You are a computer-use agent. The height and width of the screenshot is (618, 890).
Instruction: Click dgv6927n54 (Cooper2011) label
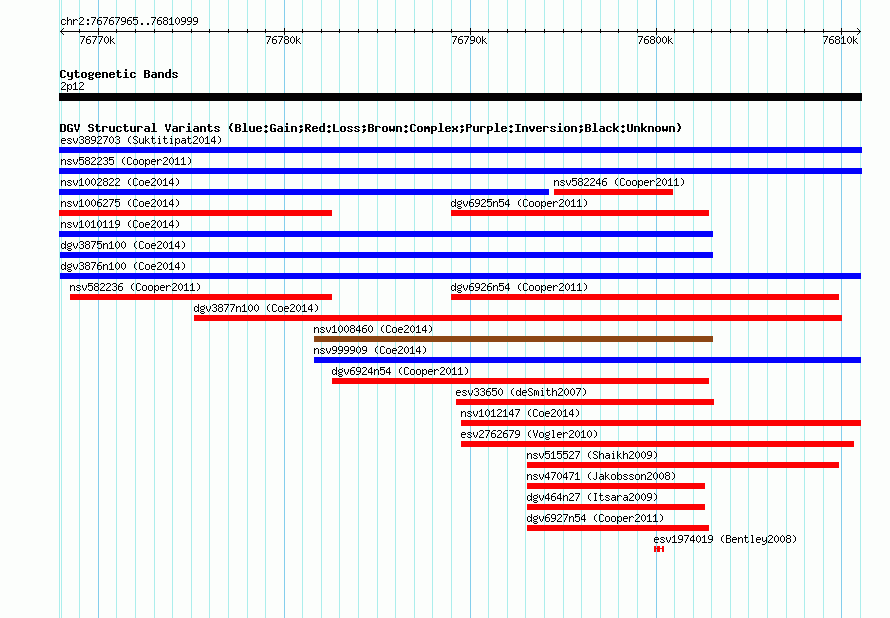(595, 518)
